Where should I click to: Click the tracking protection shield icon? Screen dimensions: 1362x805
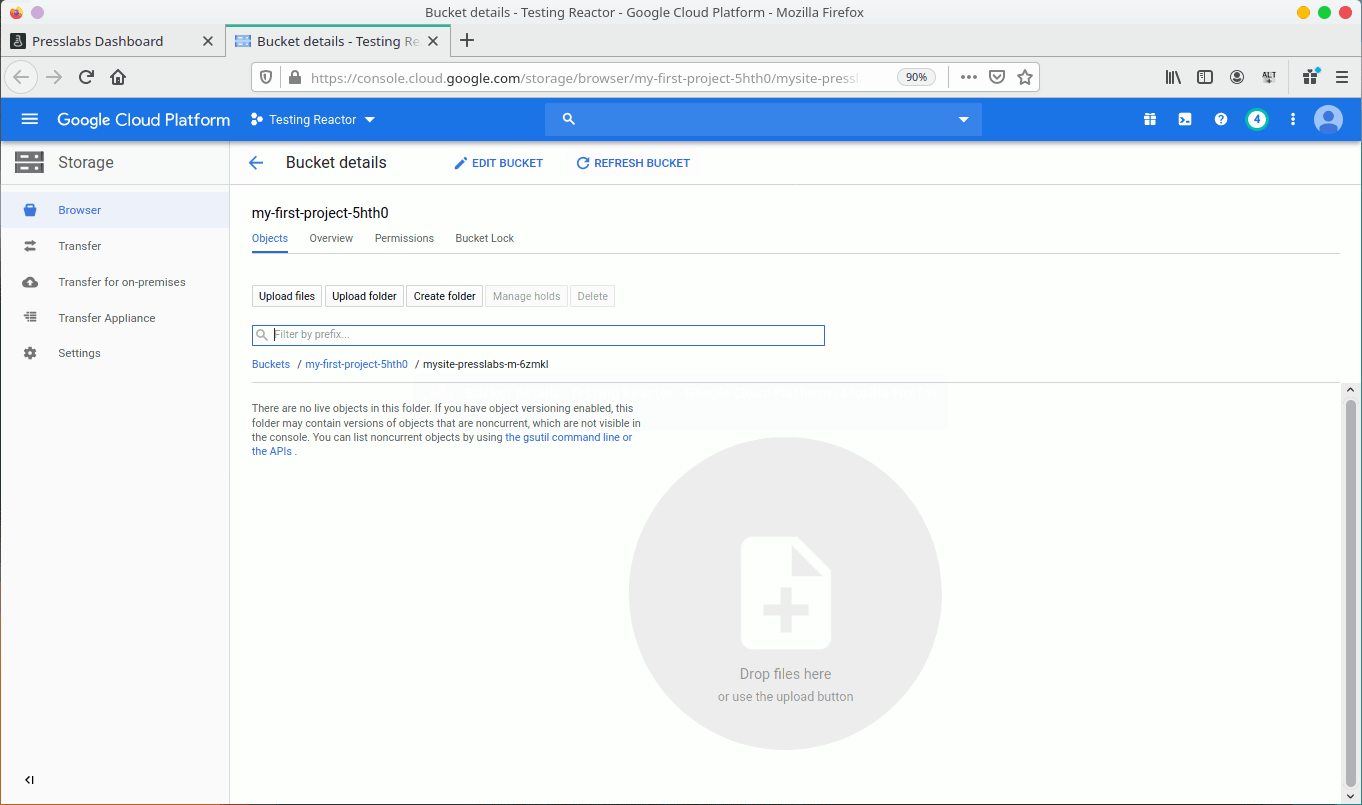(x=266, y=77)
